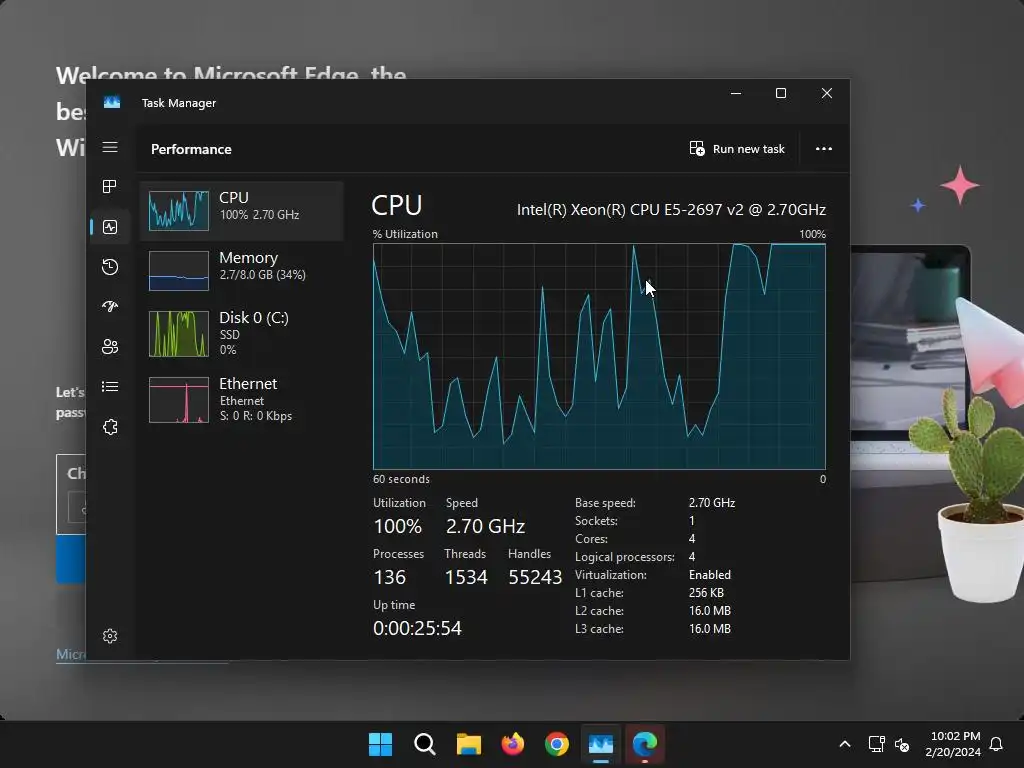Launch Google Chrome from the taskbar

[x=556, y=744]
